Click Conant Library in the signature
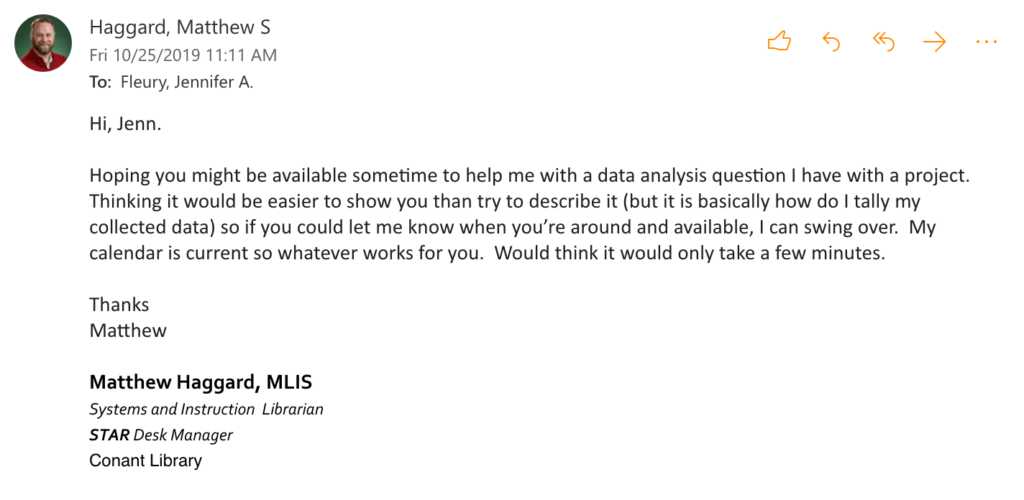The width and height of the screenshot is (1024, 500). tap(145, 461)
